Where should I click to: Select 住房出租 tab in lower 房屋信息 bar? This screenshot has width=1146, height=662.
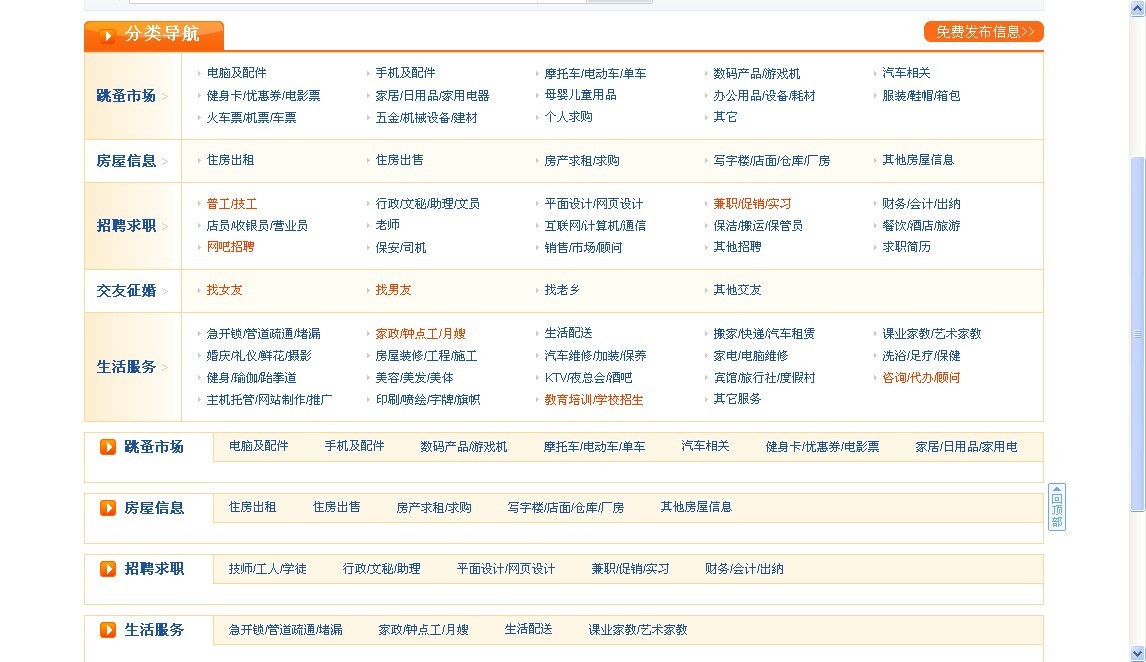pos(252,507)
